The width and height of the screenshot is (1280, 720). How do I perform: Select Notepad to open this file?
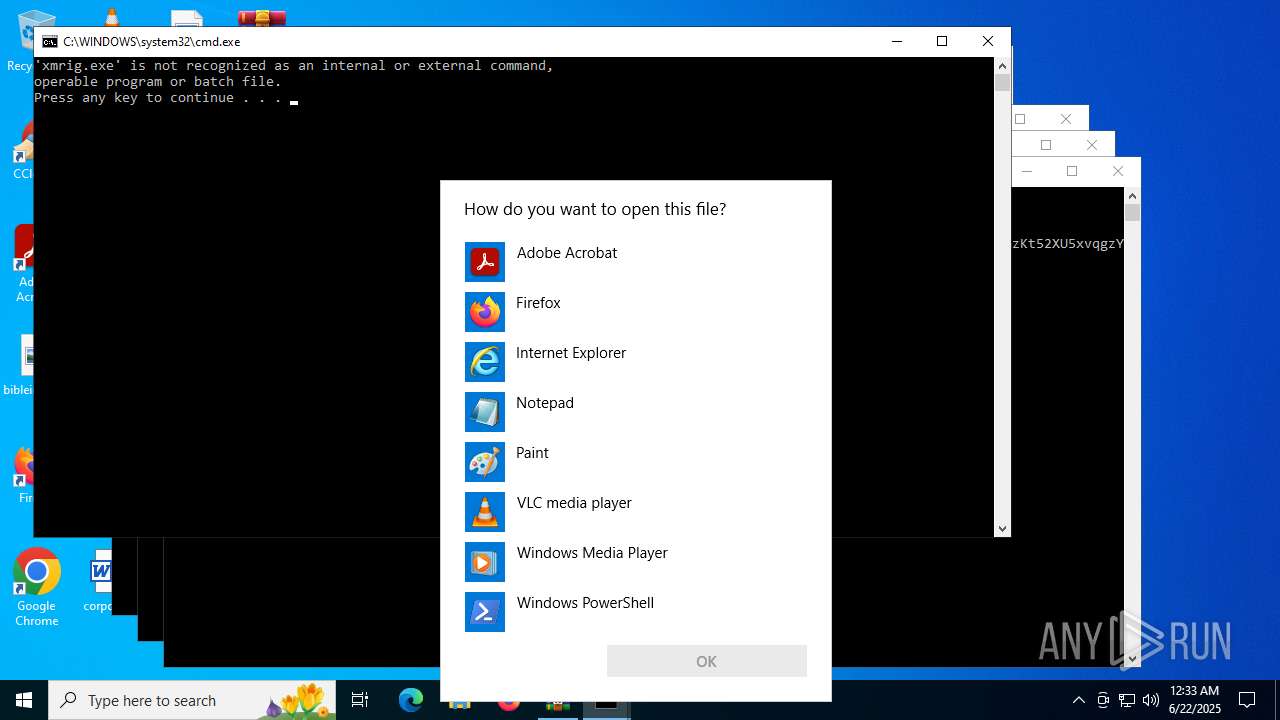[635, 412]
